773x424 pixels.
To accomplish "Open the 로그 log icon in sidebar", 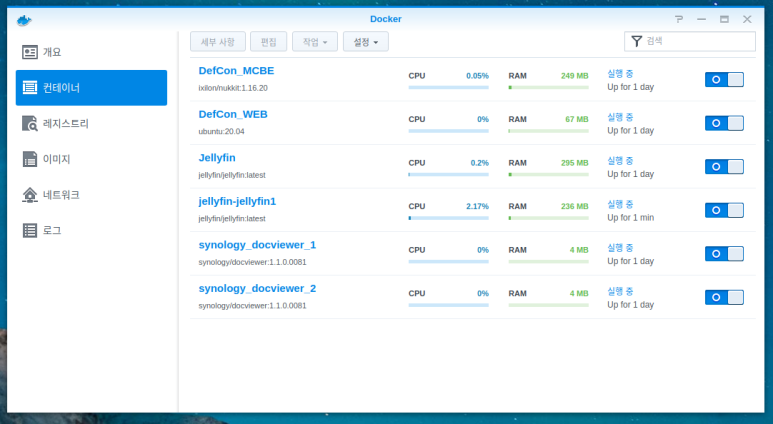I will click(30, 230).
